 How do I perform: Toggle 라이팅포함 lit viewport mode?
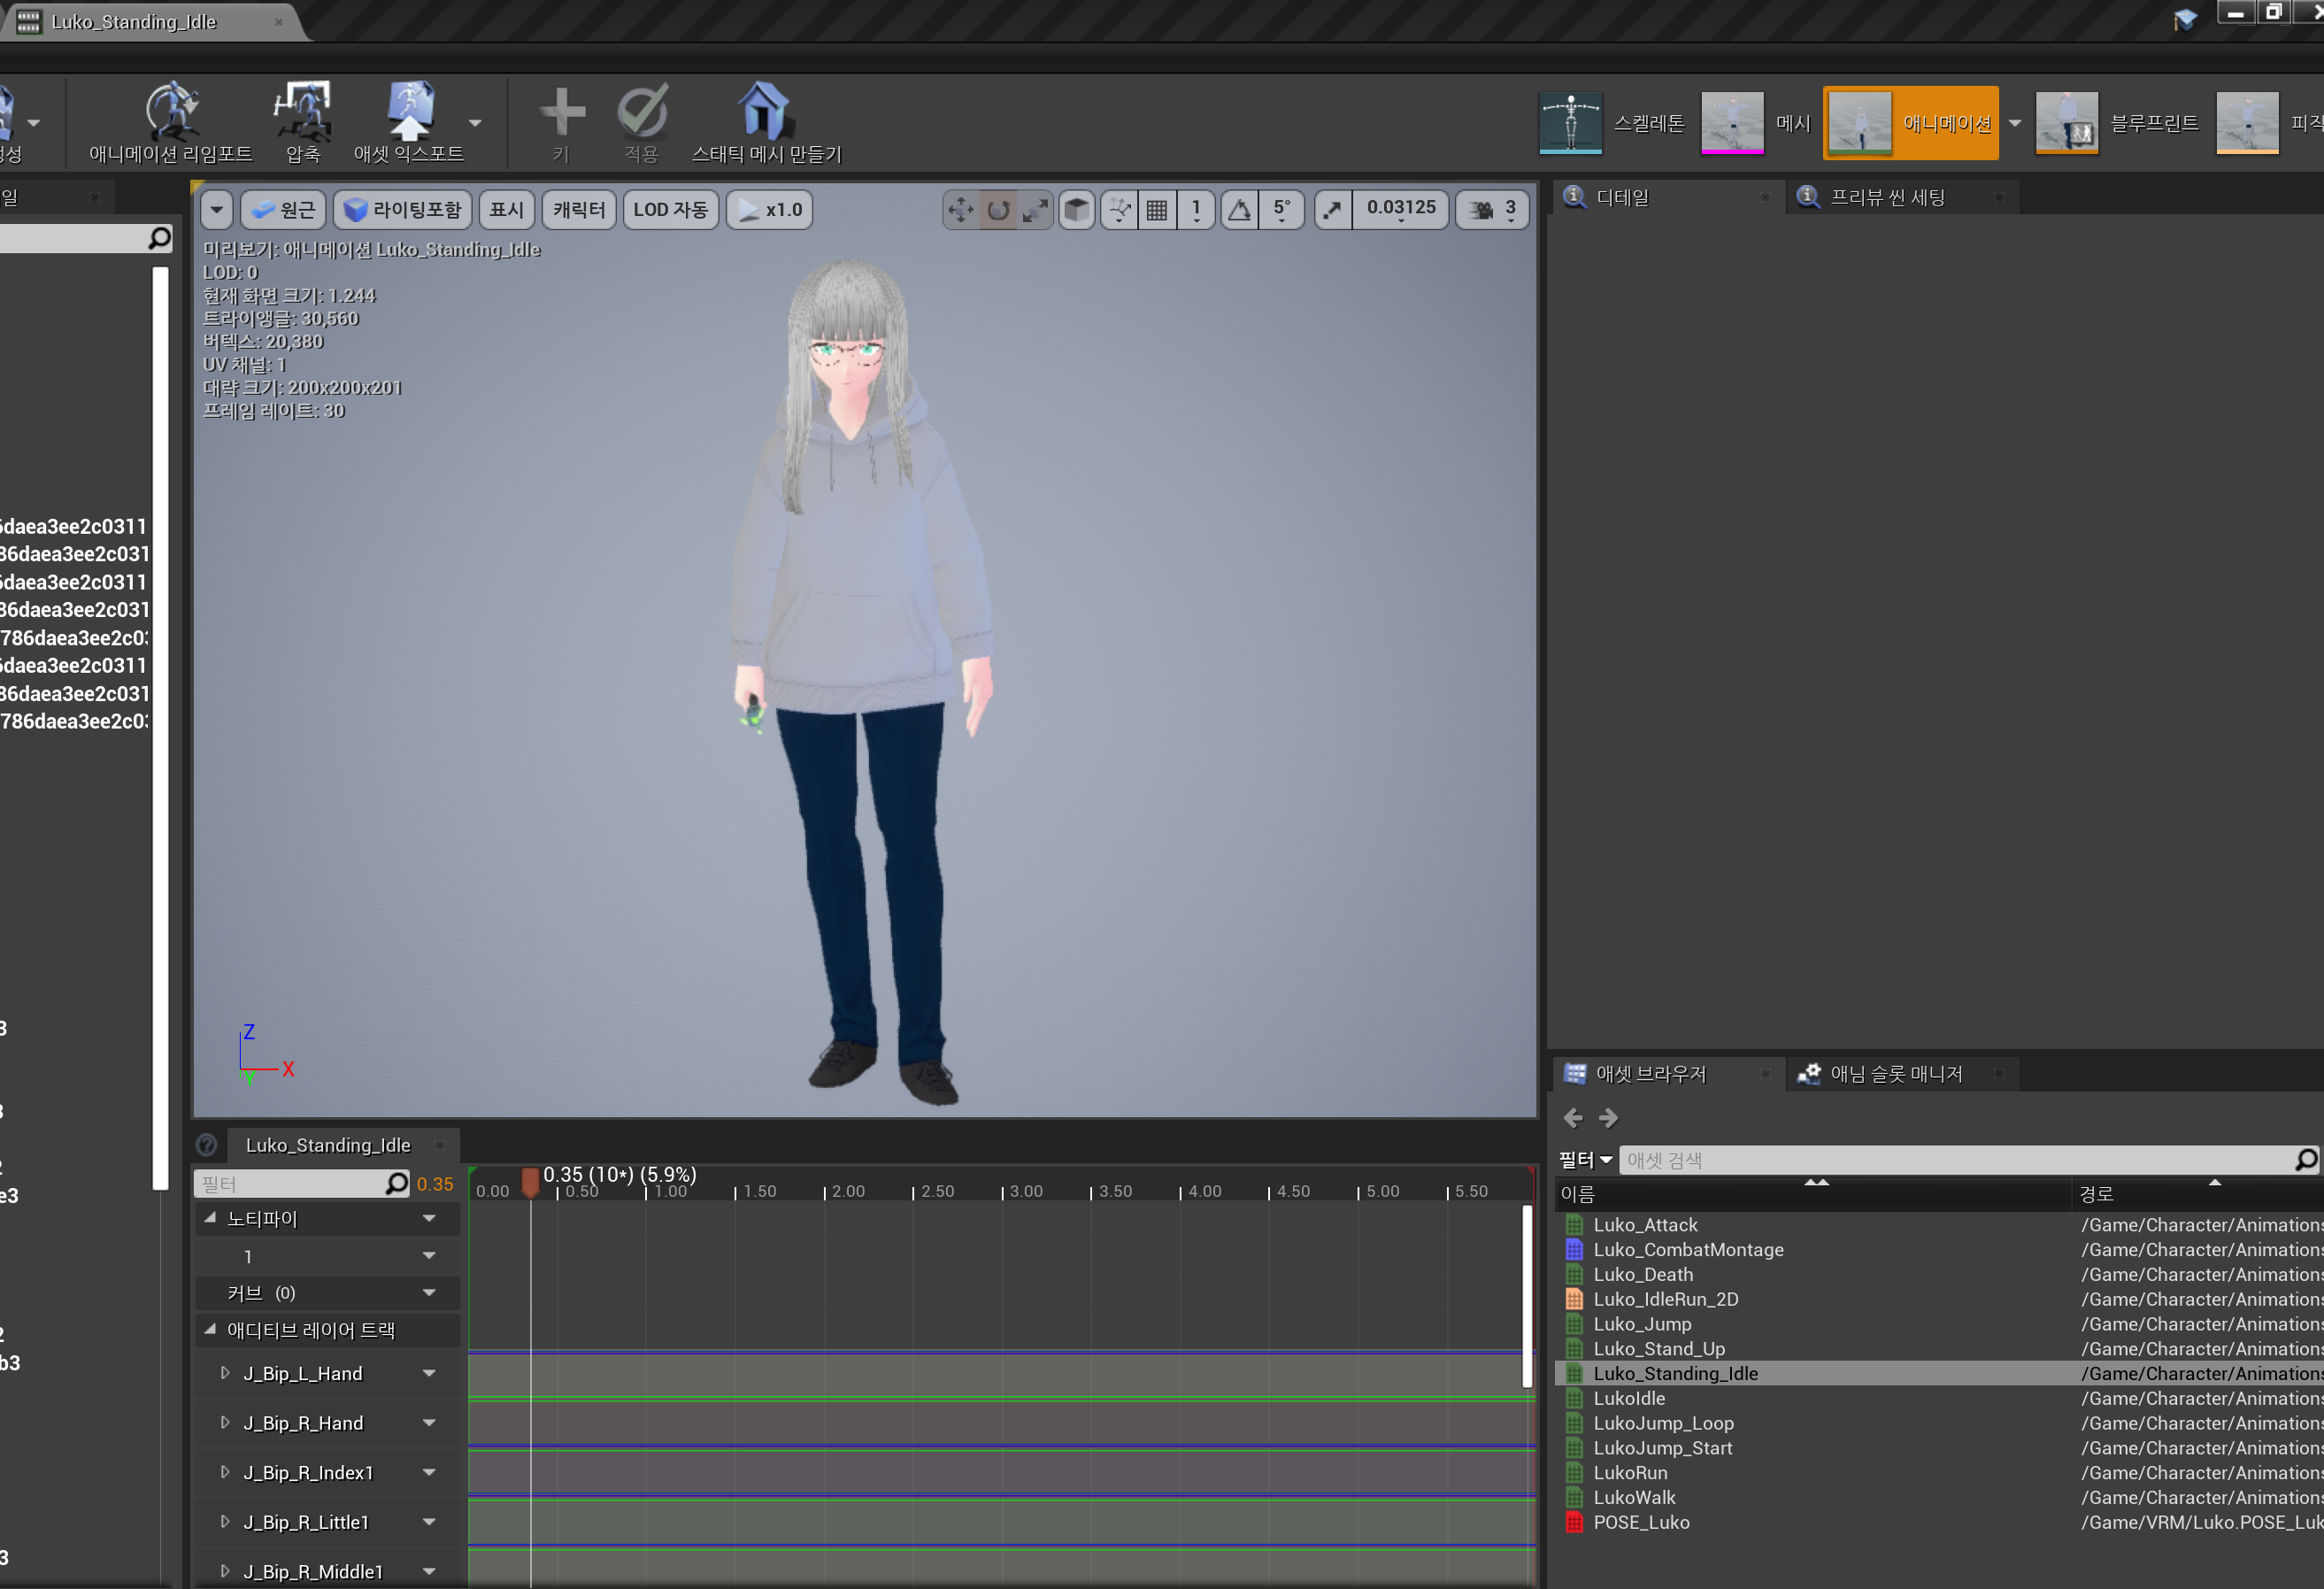pos(402,210)
